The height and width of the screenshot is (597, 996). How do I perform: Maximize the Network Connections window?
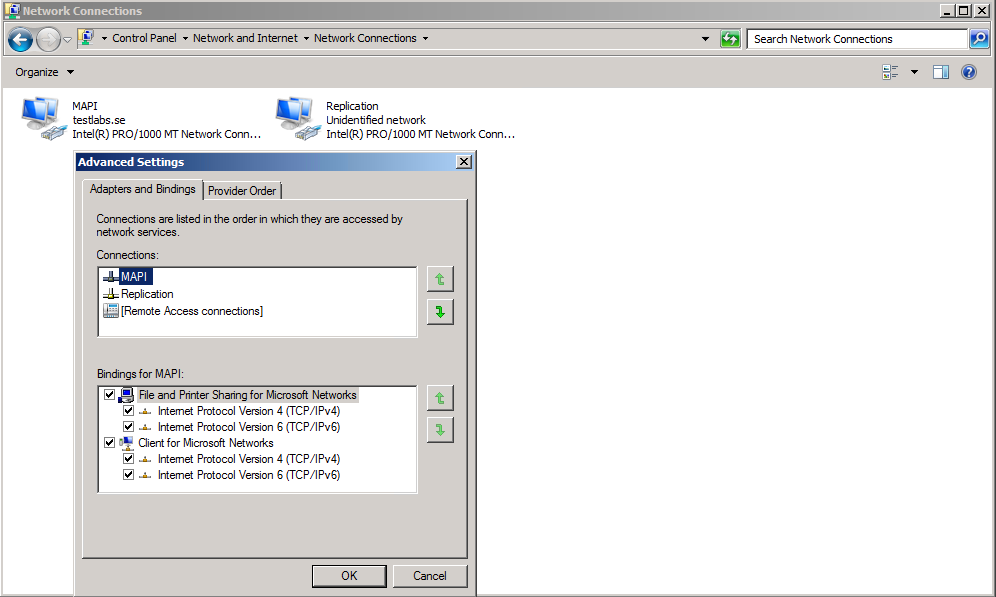click(x=964, y=11)
